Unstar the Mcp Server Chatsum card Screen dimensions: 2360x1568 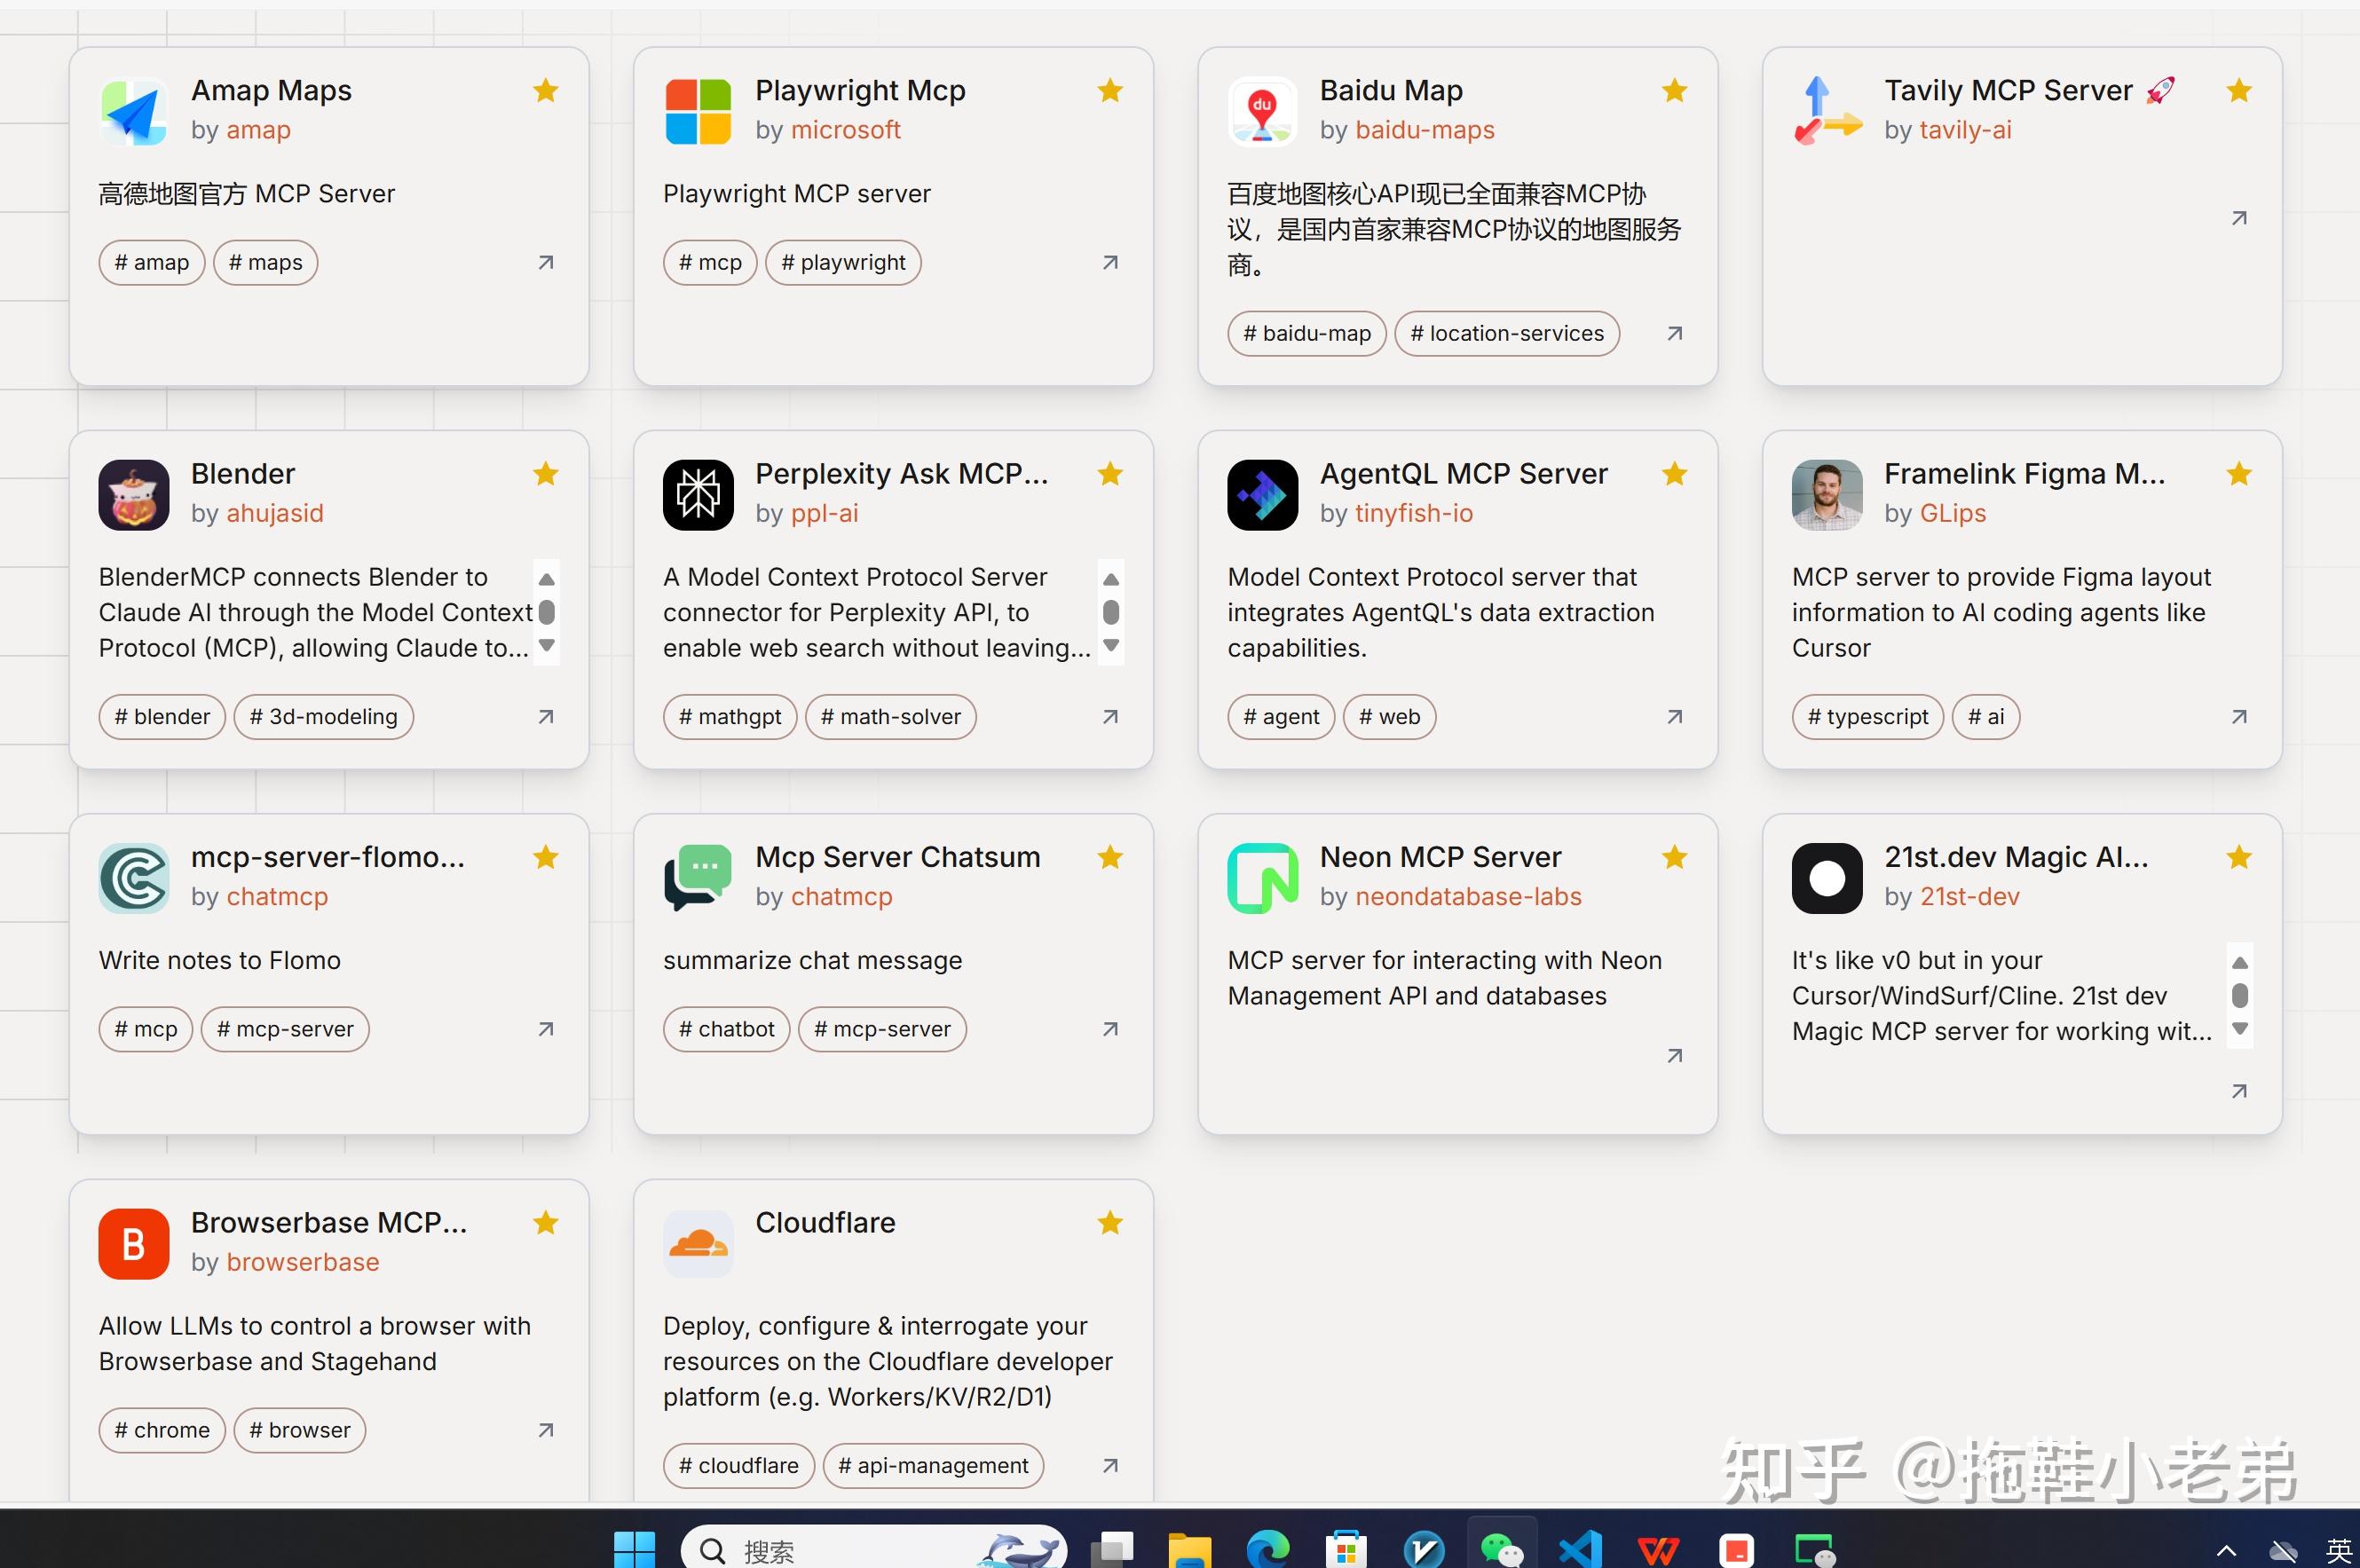coord(1110,857)
